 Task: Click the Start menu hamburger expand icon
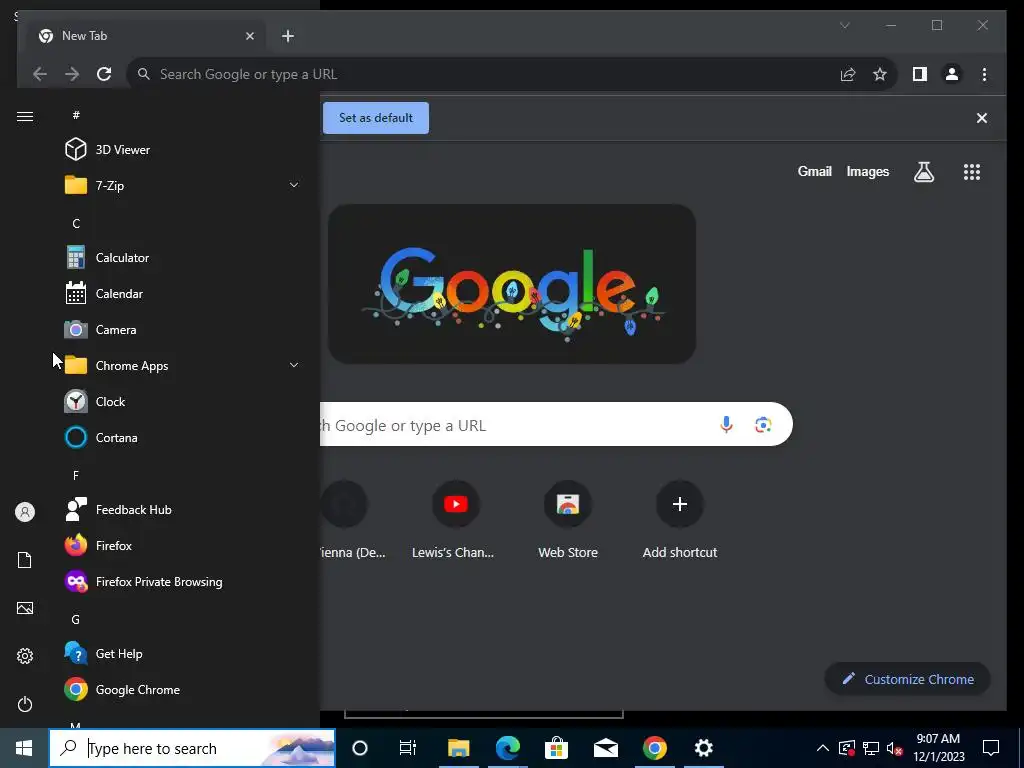point(25,116)
